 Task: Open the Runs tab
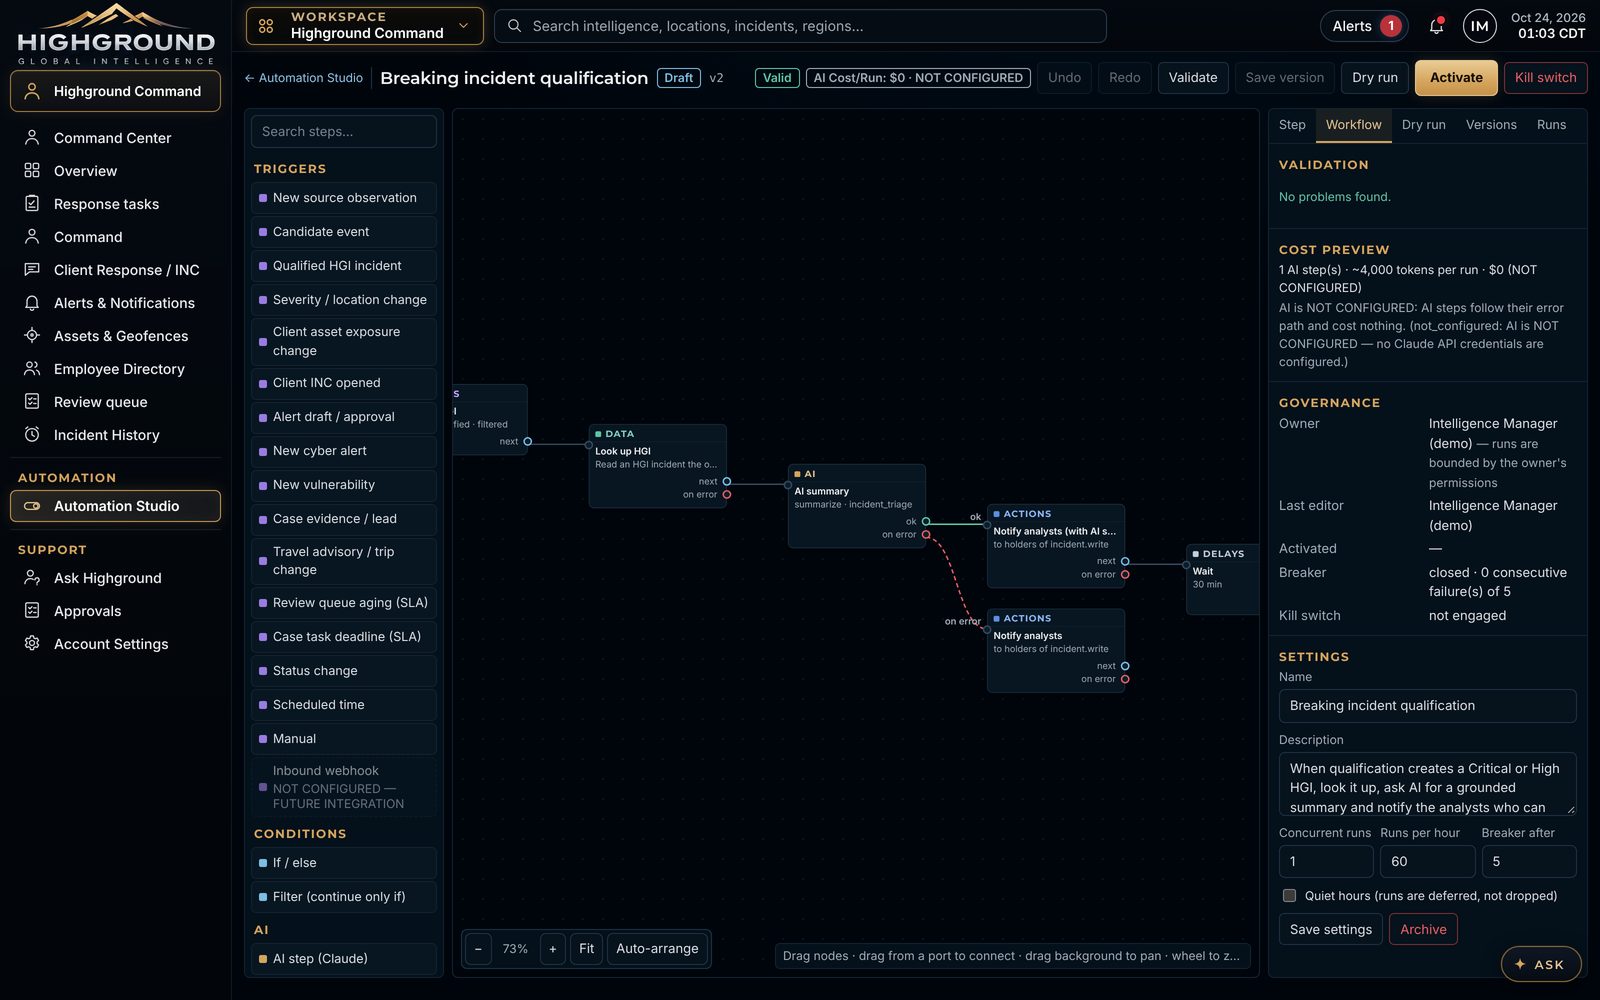[x=1551, y=125]
